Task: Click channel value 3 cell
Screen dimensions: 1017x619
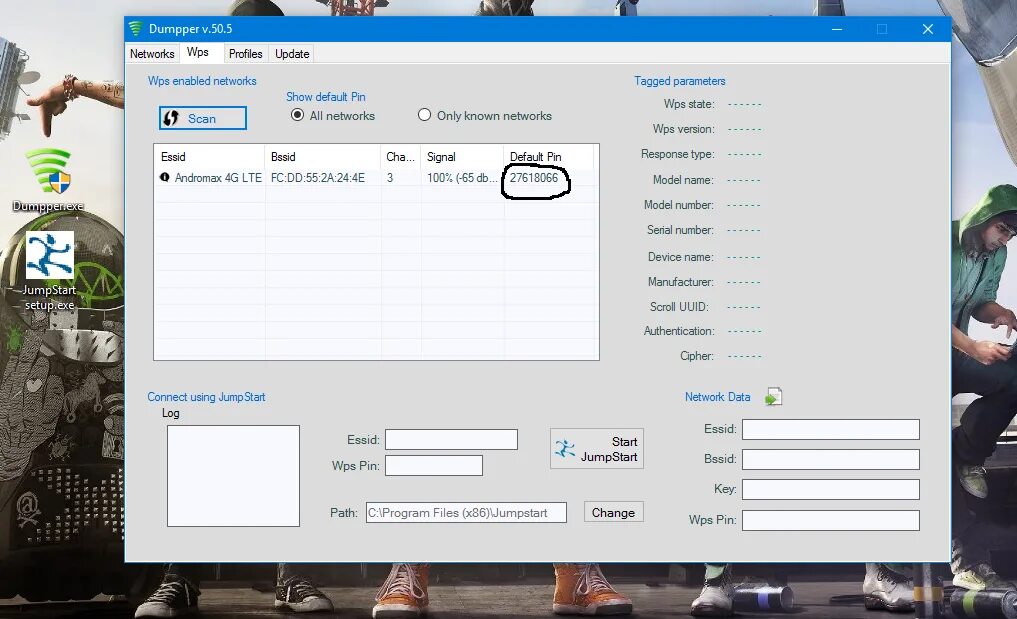Action: pos(390,177)
